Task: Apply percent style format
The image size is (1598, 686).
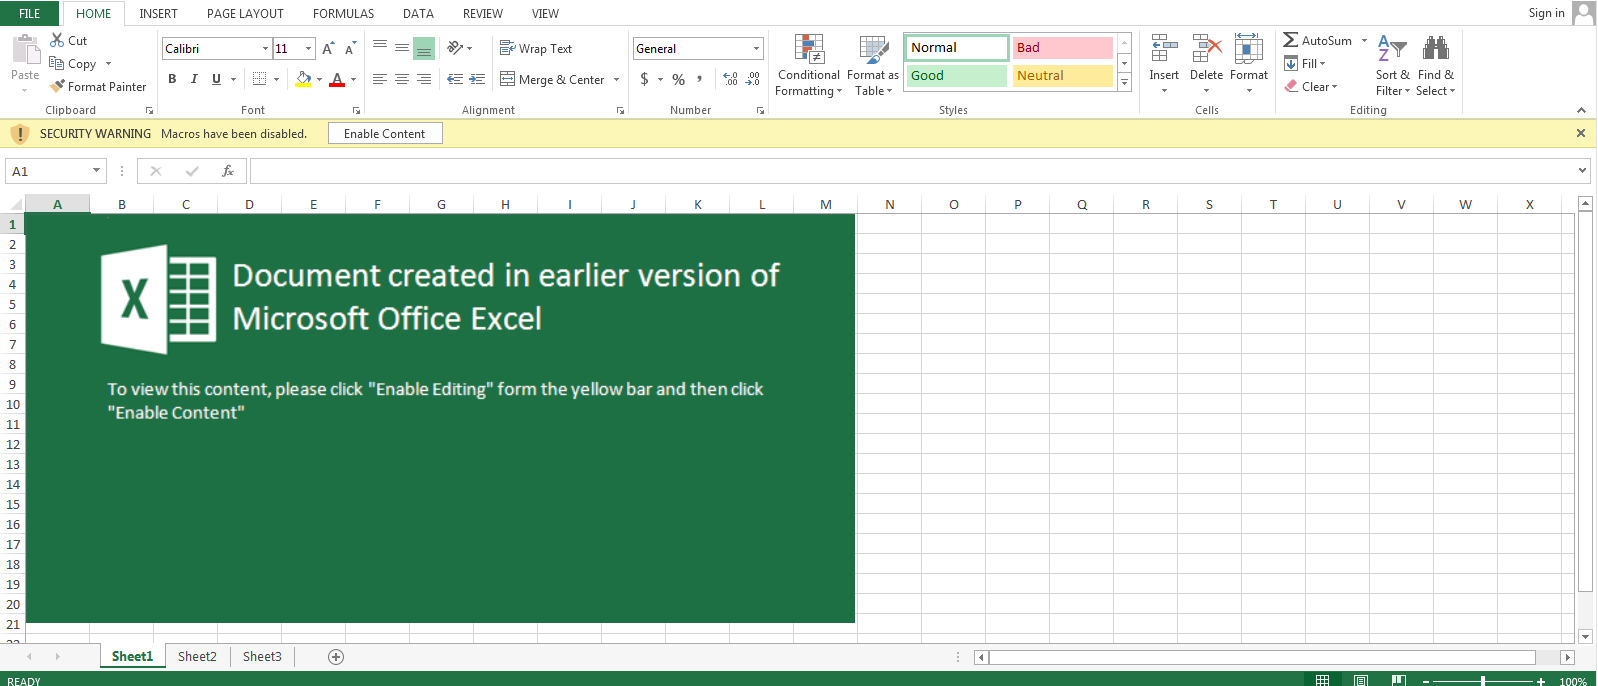Action: click(x=679, y=79)
